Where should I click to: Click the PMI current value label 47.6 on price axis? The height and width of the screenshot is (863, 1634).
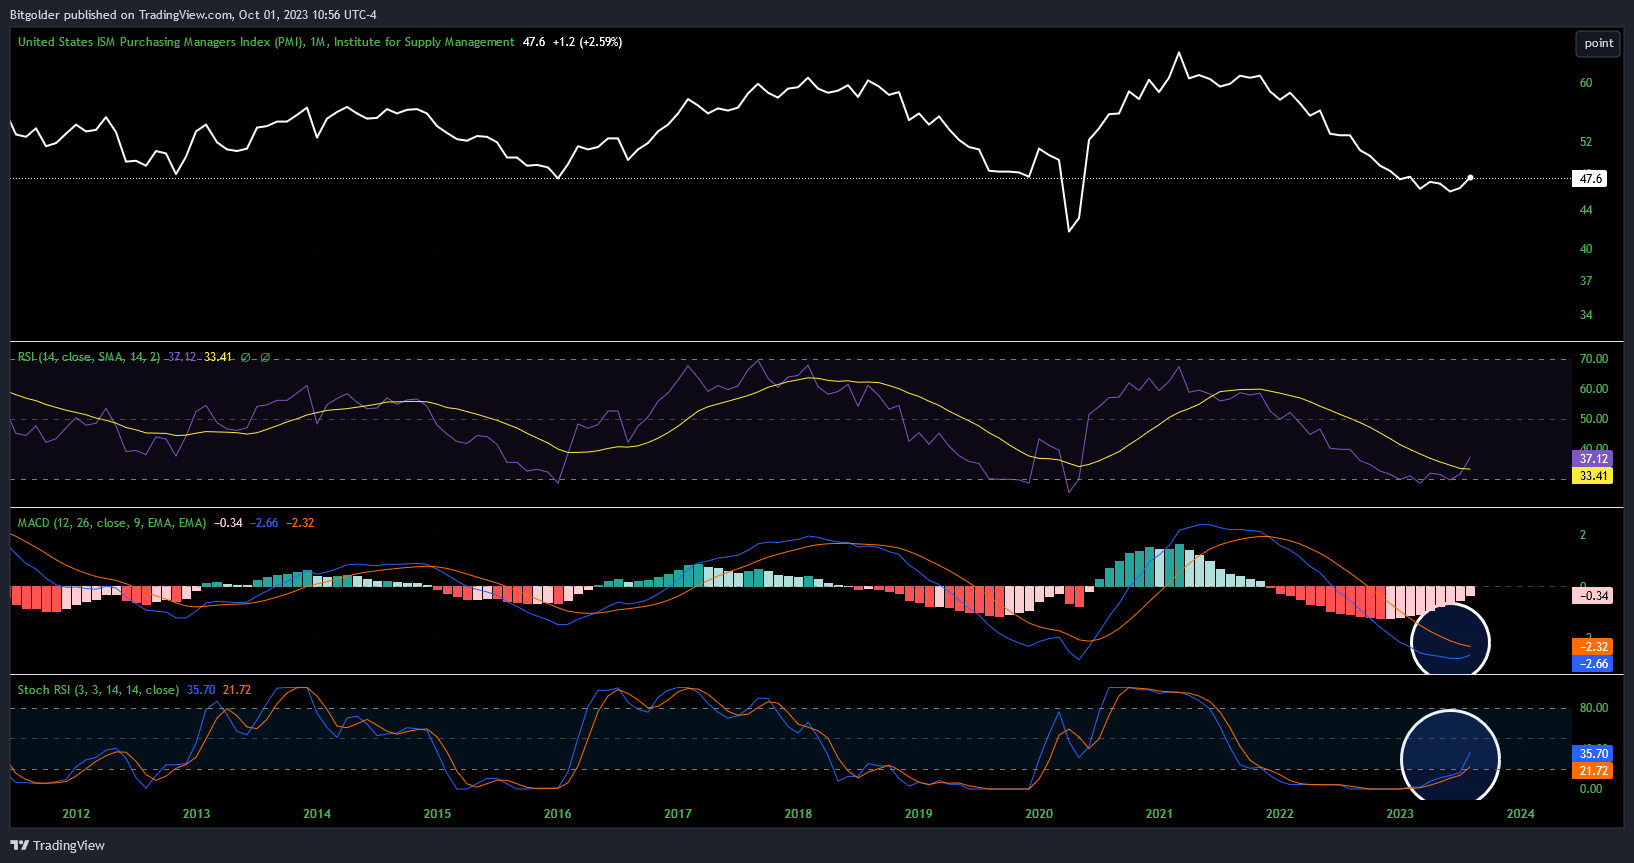coord(1590,179)
